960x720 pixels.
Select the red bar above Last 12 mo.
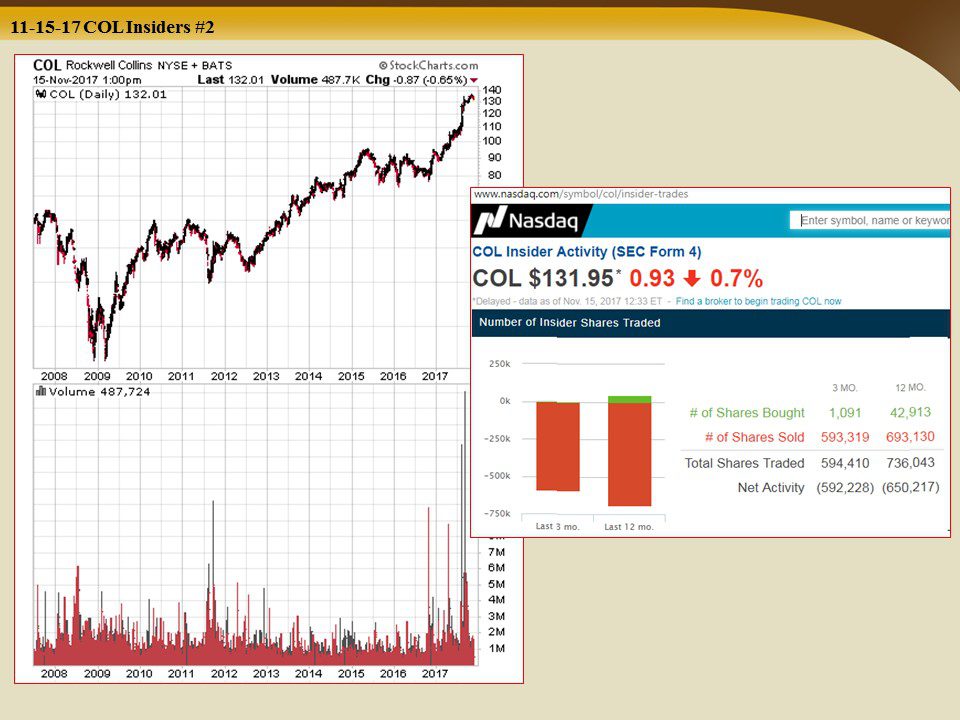[x=629, y=454]
